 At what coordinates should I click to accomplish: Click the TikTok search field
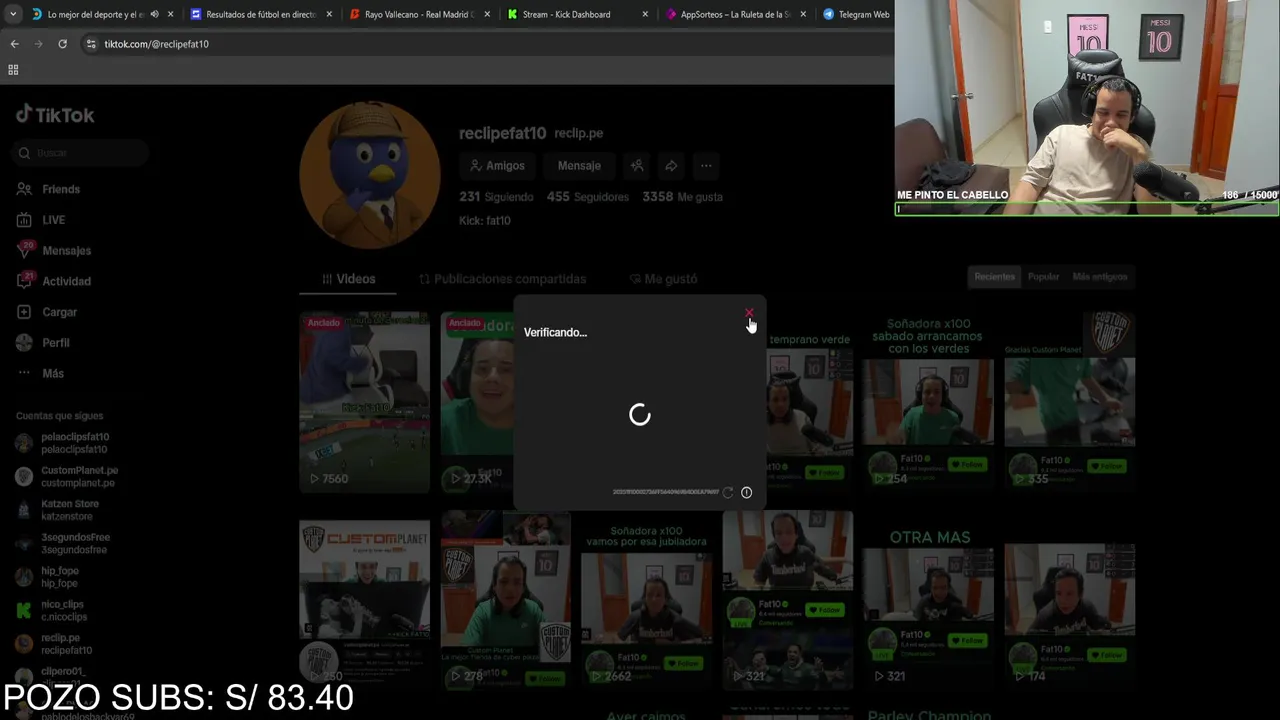[81, 153]
